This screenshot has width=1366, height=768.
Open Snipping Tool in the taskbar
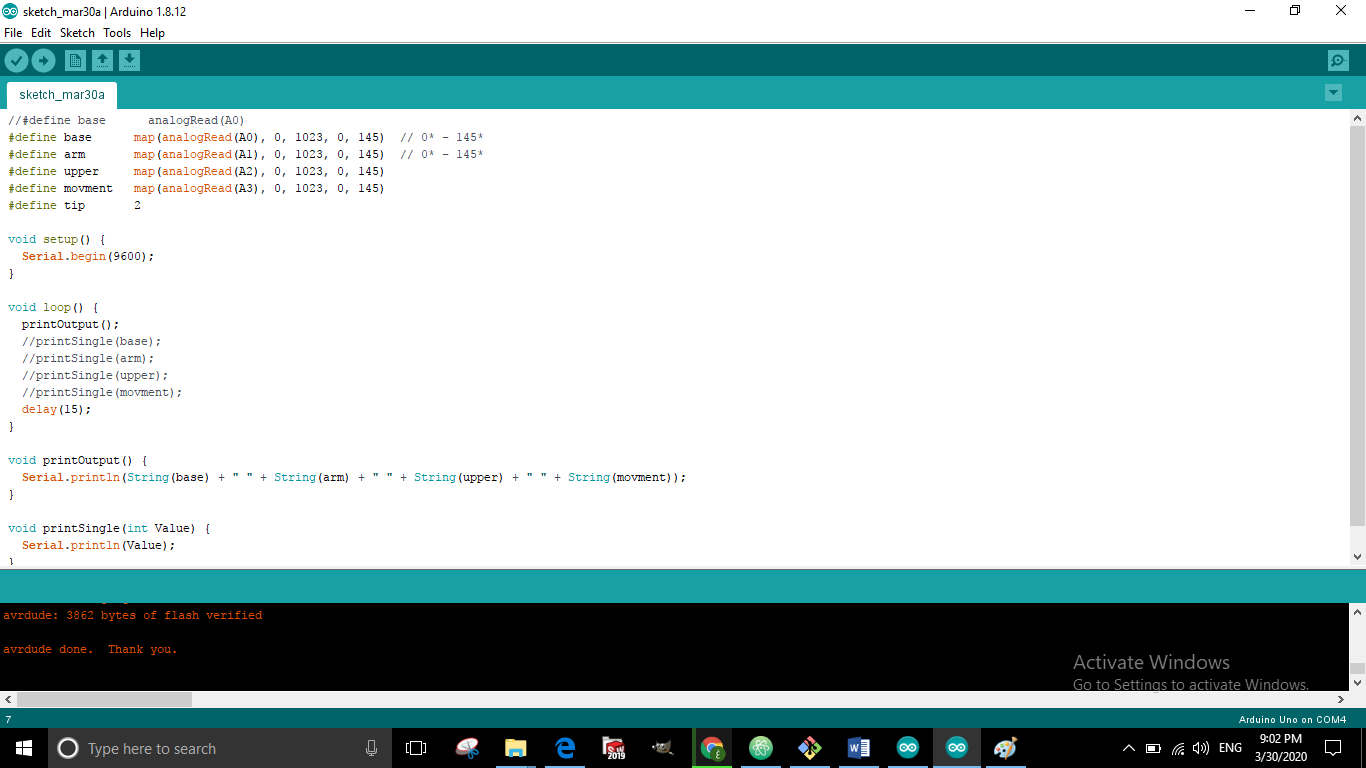pyautogui.click(x=467, y=748)
